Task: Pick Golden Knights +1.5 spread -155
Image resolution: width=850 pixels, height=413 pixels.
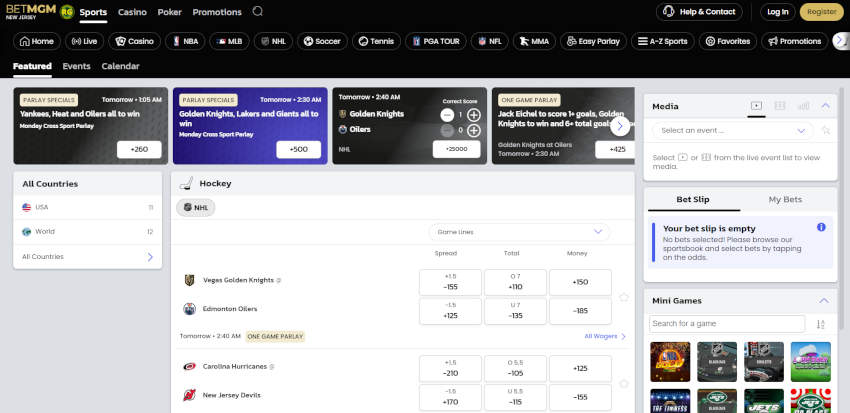Action: pos(450,282)
